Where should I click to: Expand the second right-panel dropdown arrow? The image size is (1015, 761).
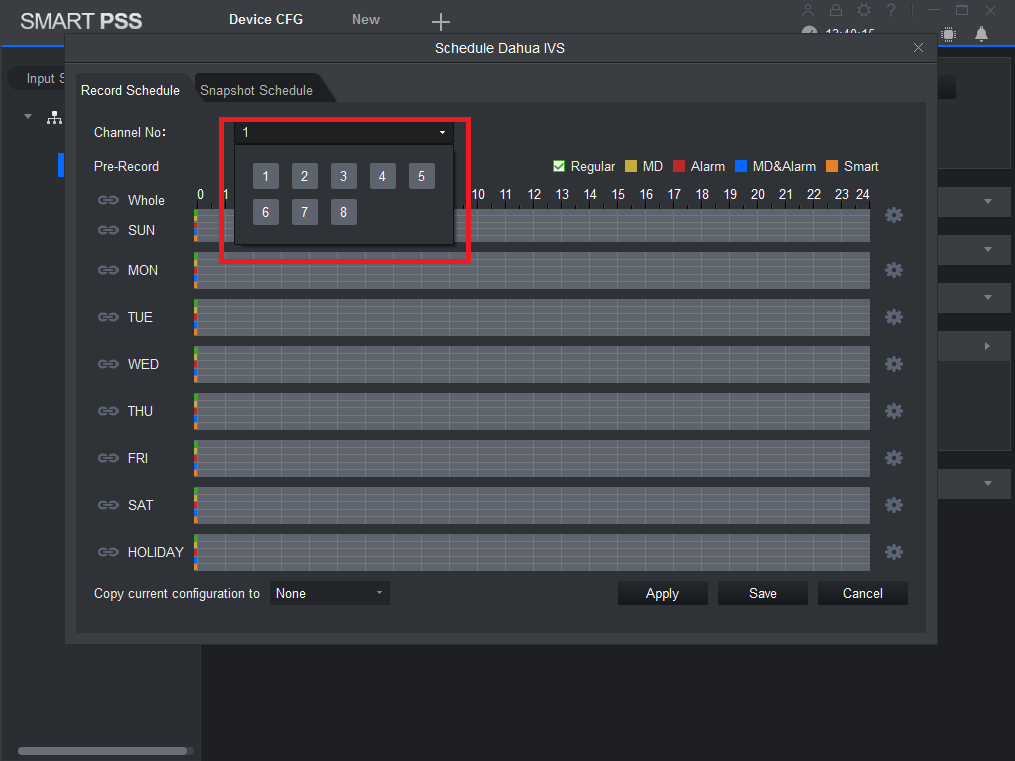tap(988, 249)
